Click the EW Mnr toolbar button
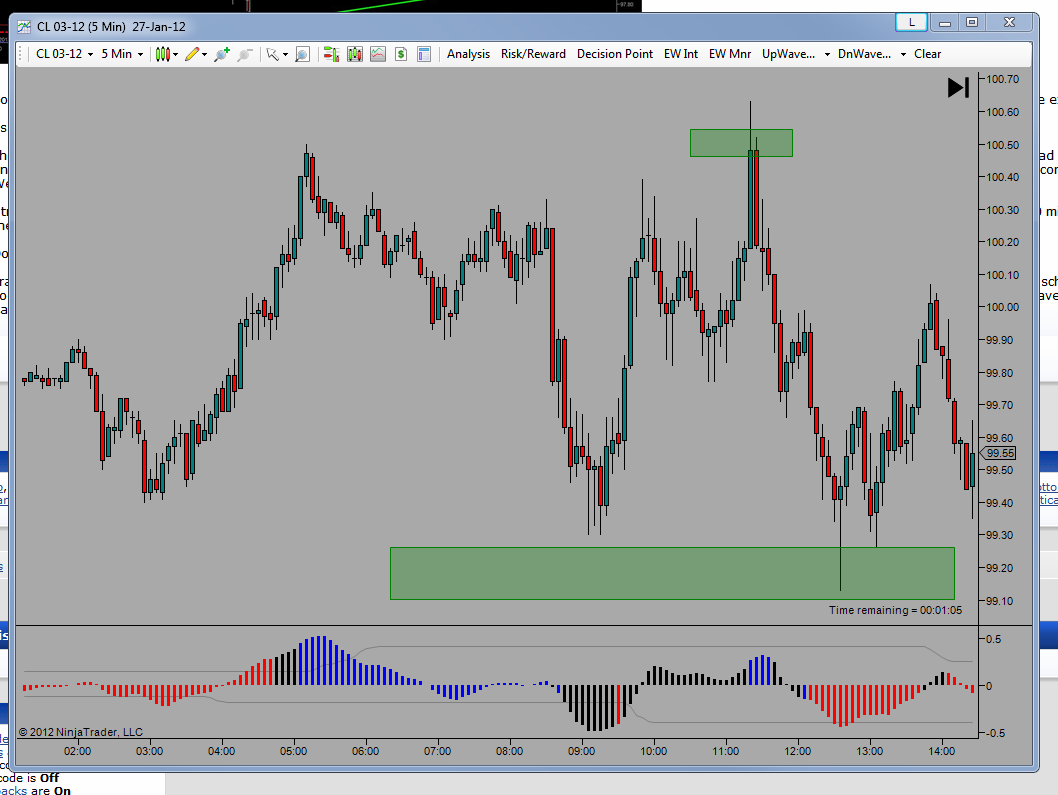Image resolution: width=1058 pixels, height=795 pixels. [x=729, y=54]
